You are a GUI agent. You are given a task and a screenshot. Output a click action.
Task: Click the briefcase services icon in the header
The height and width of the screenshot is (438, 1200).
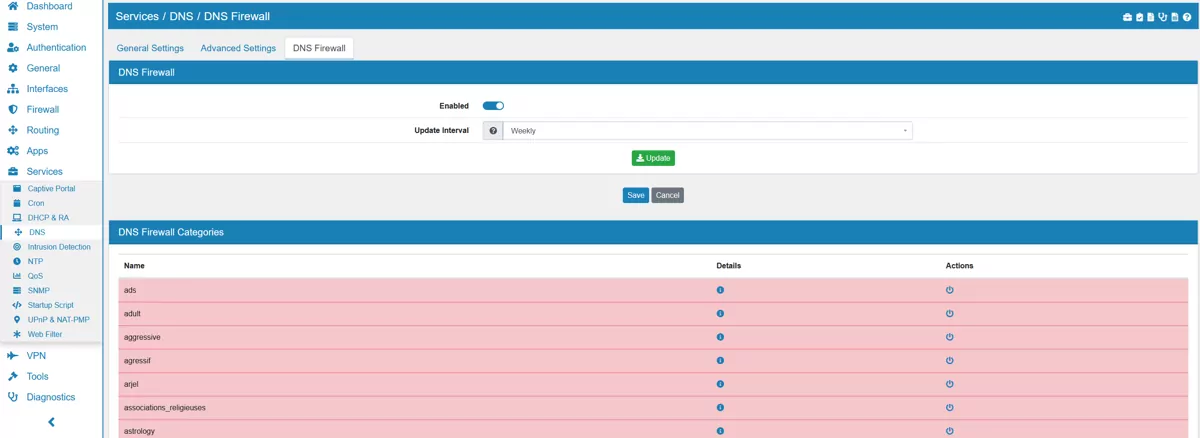tap(1127, 17)
